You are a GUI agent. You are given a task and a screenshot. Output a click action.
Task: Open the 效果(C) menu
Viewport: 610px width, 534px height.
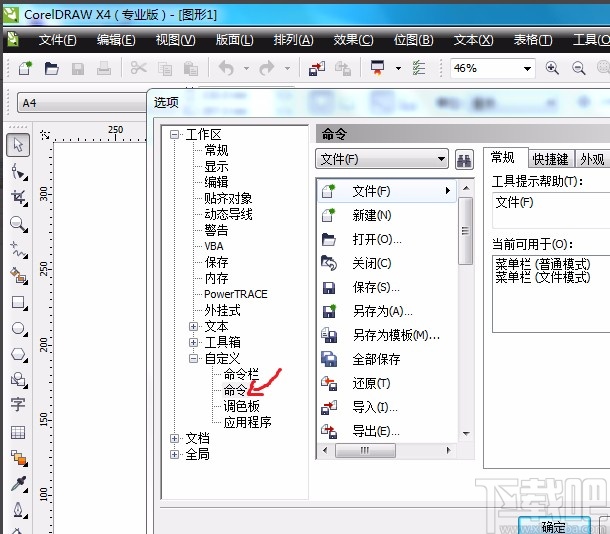tap(353, 40)
